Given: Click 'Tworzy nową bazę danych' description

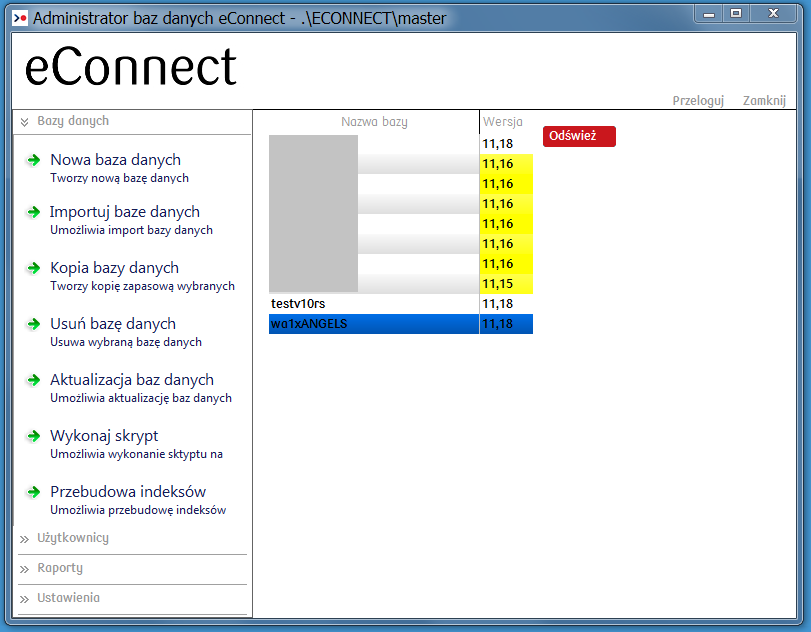Looking at the screenshot, I should pos(119,178).
